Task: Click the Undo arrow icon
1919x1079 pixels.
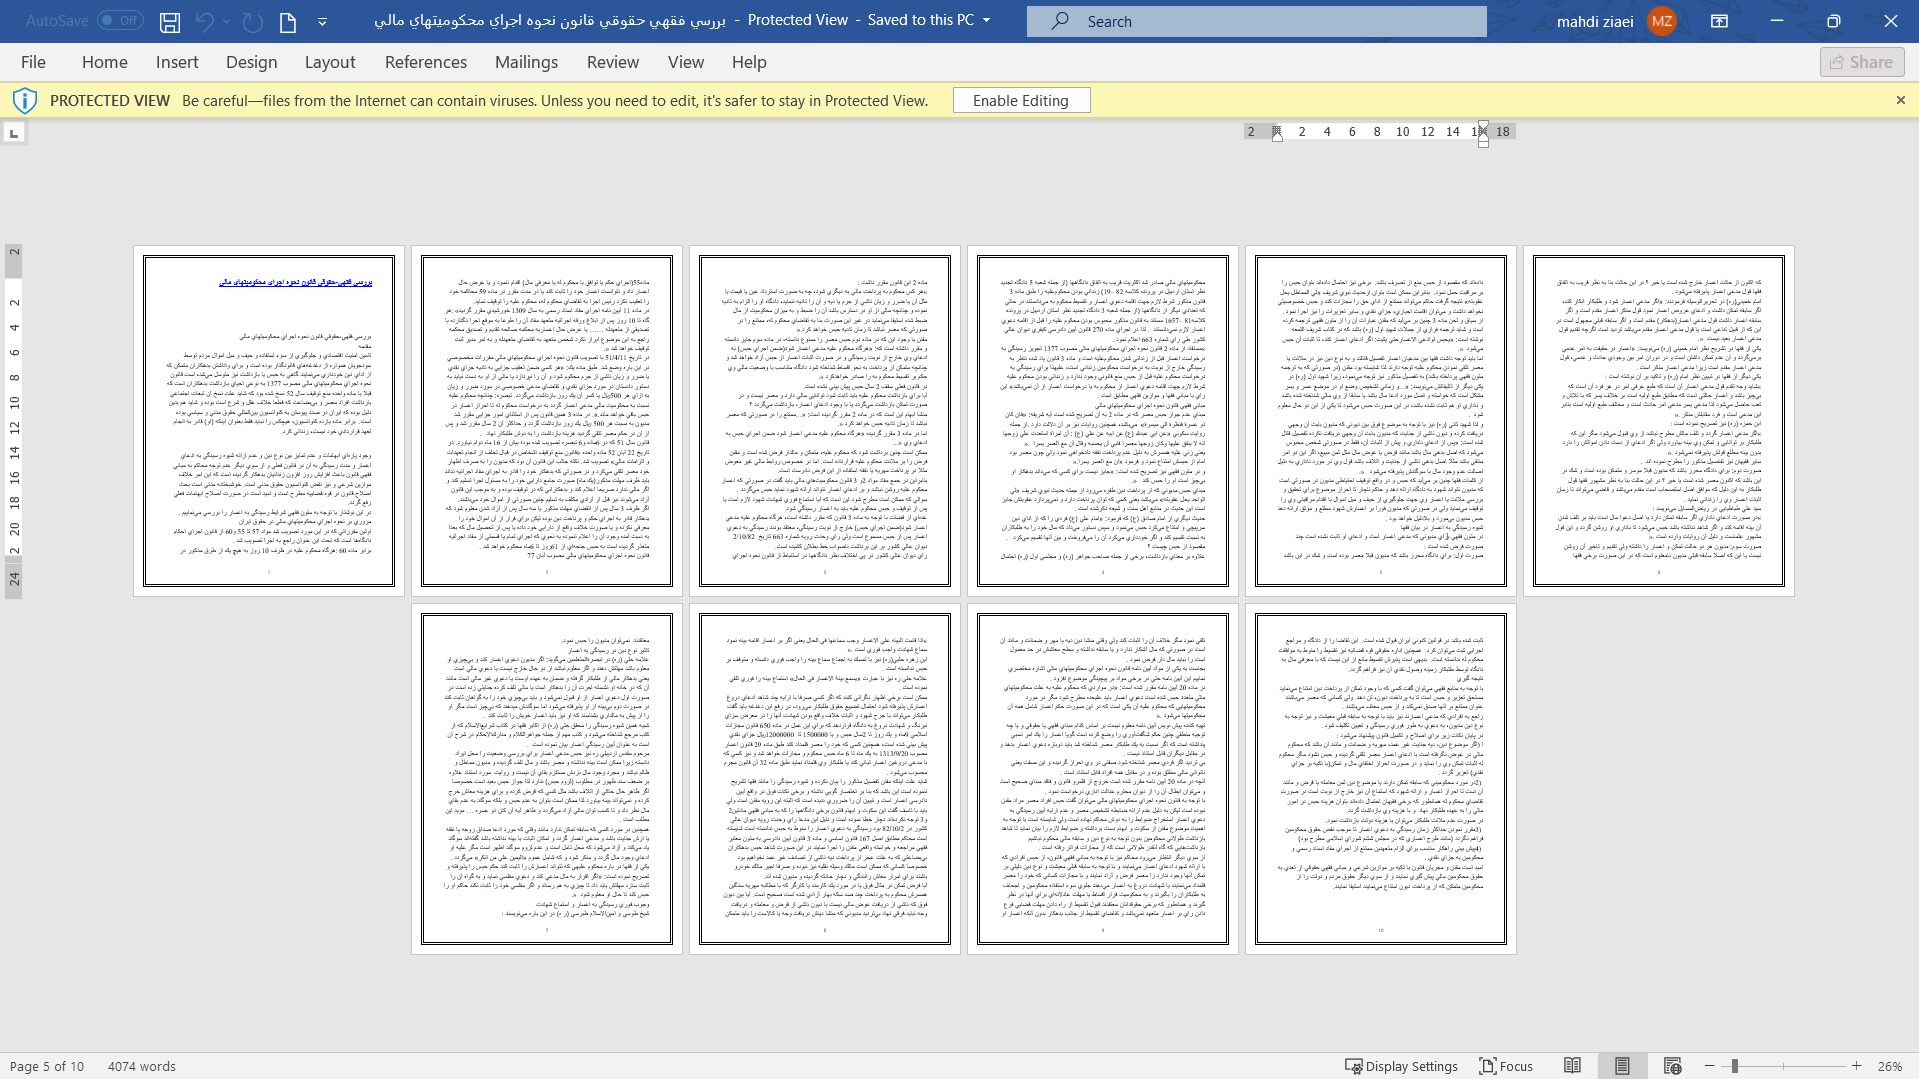Action: [205, 21]
